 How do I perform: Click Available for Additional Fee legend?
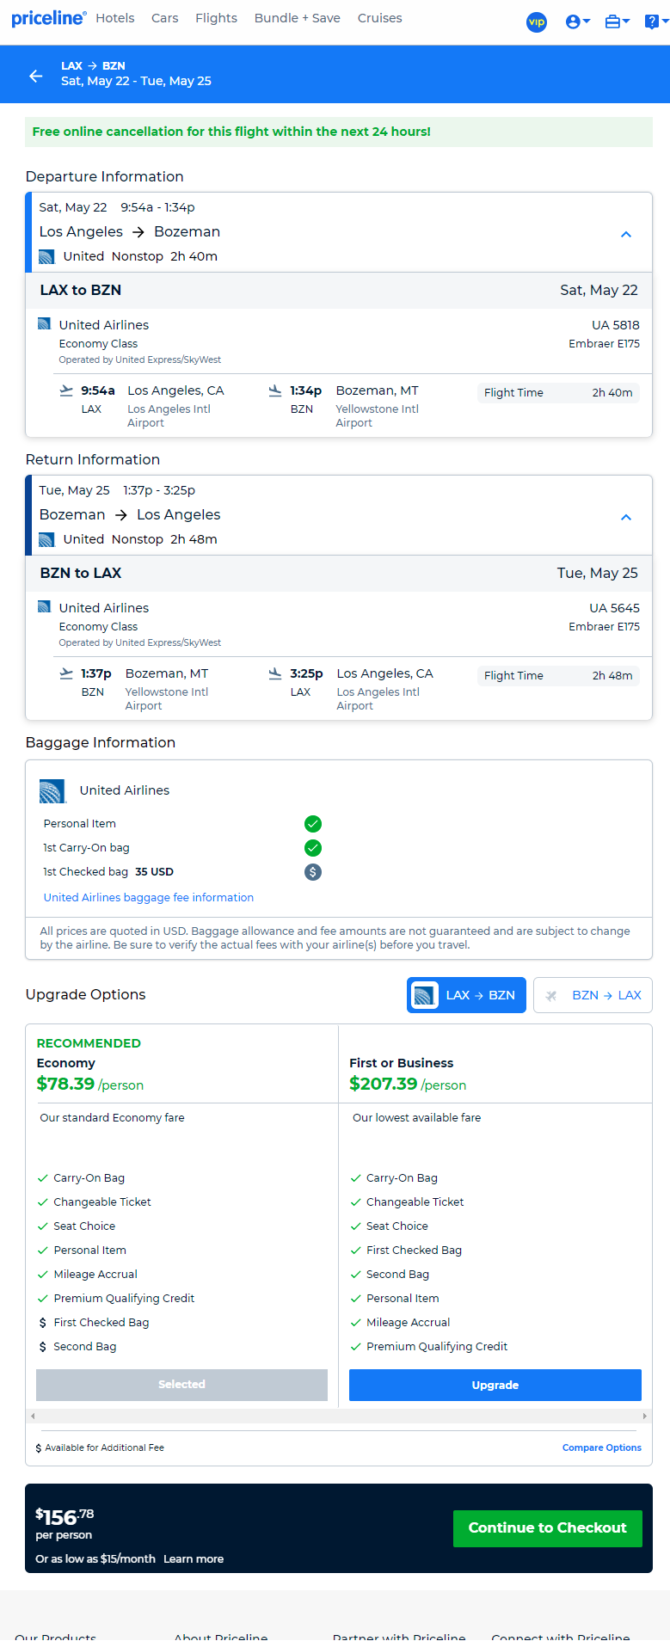pos(100,1448)
